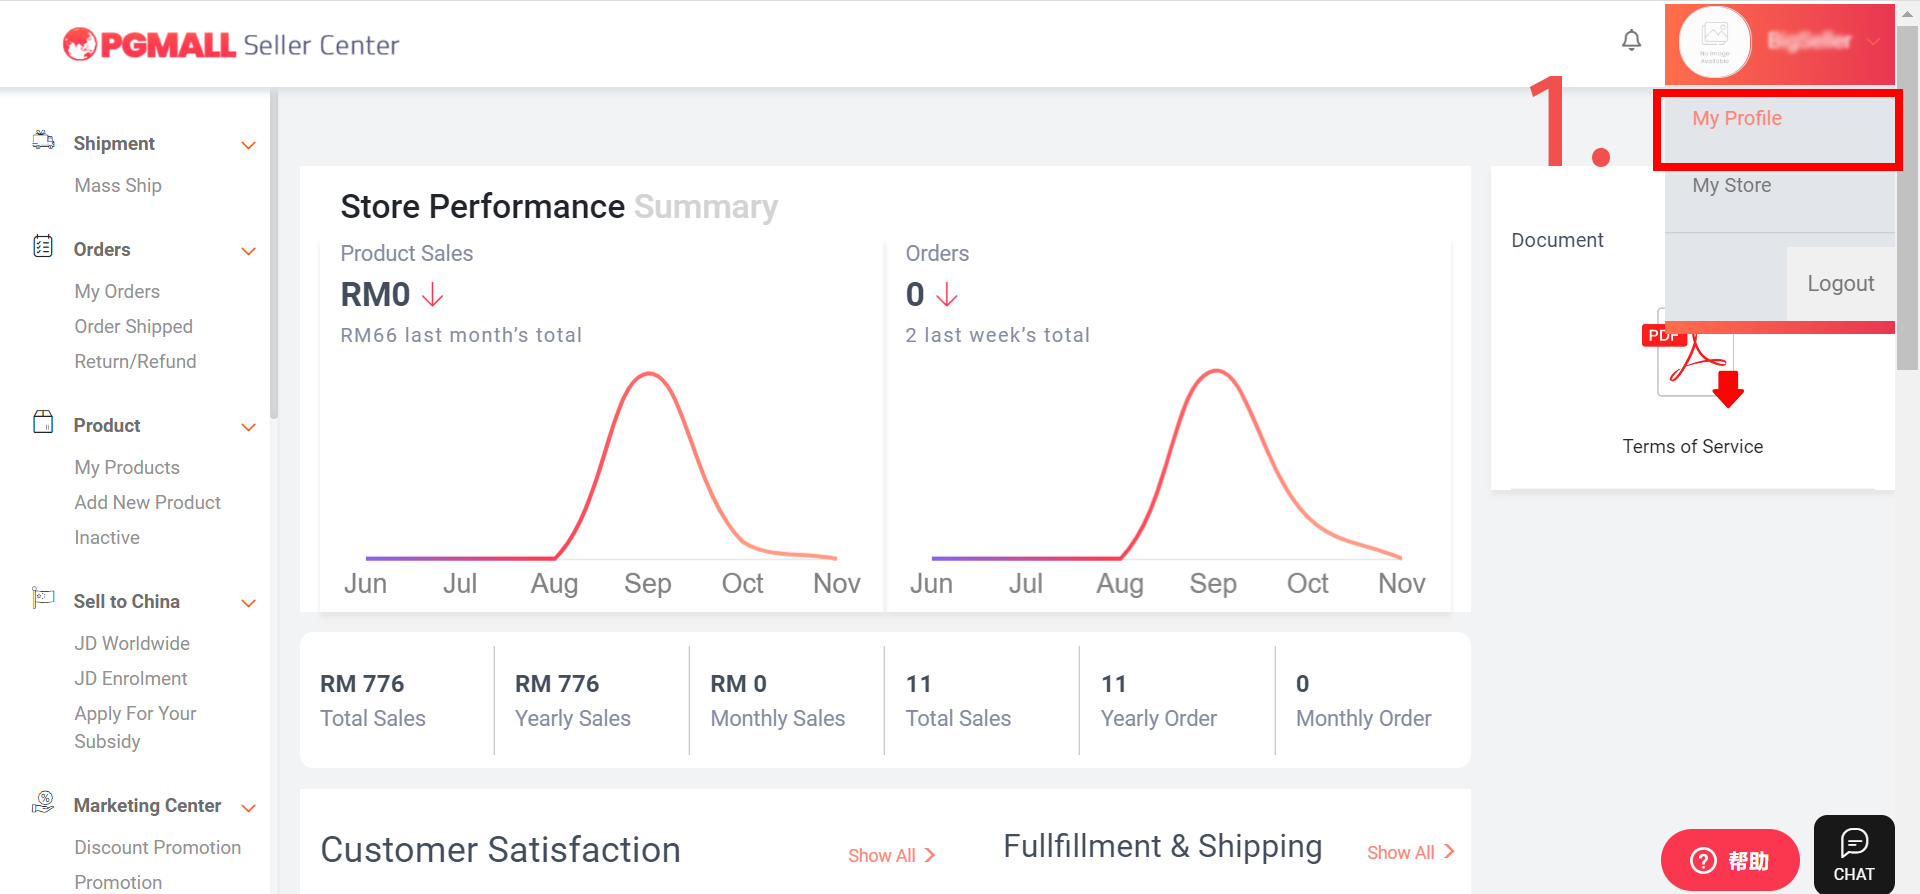Collapse the Shipment menu chevron
The image size is (1920, 894).
point(249,145)
